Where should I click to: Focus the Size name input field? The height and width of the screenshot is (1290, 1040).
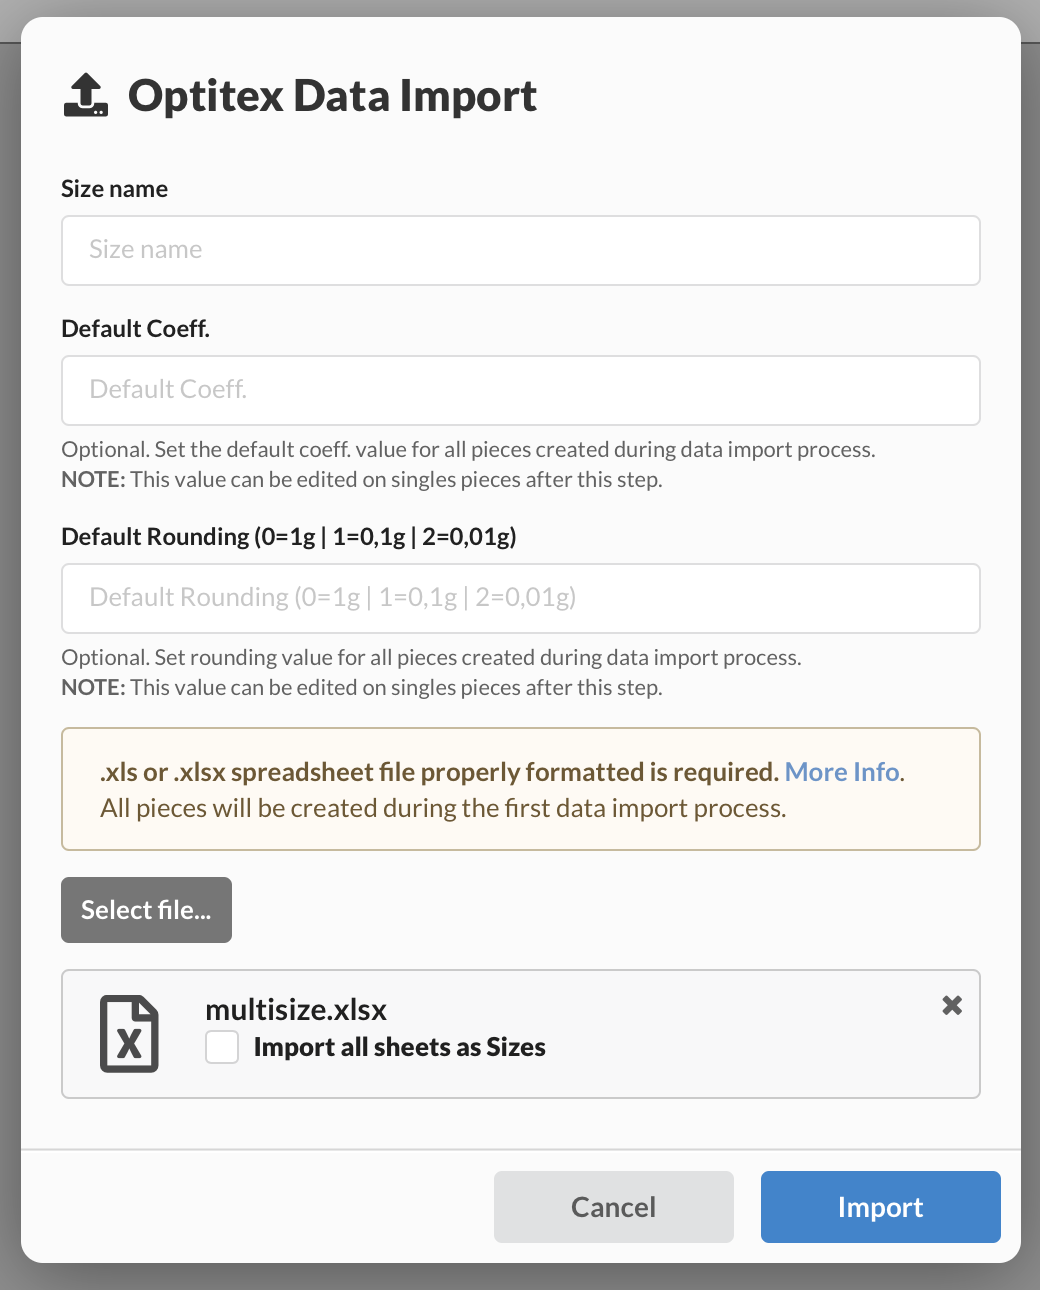pyautogui.click(x=520, y=250)
